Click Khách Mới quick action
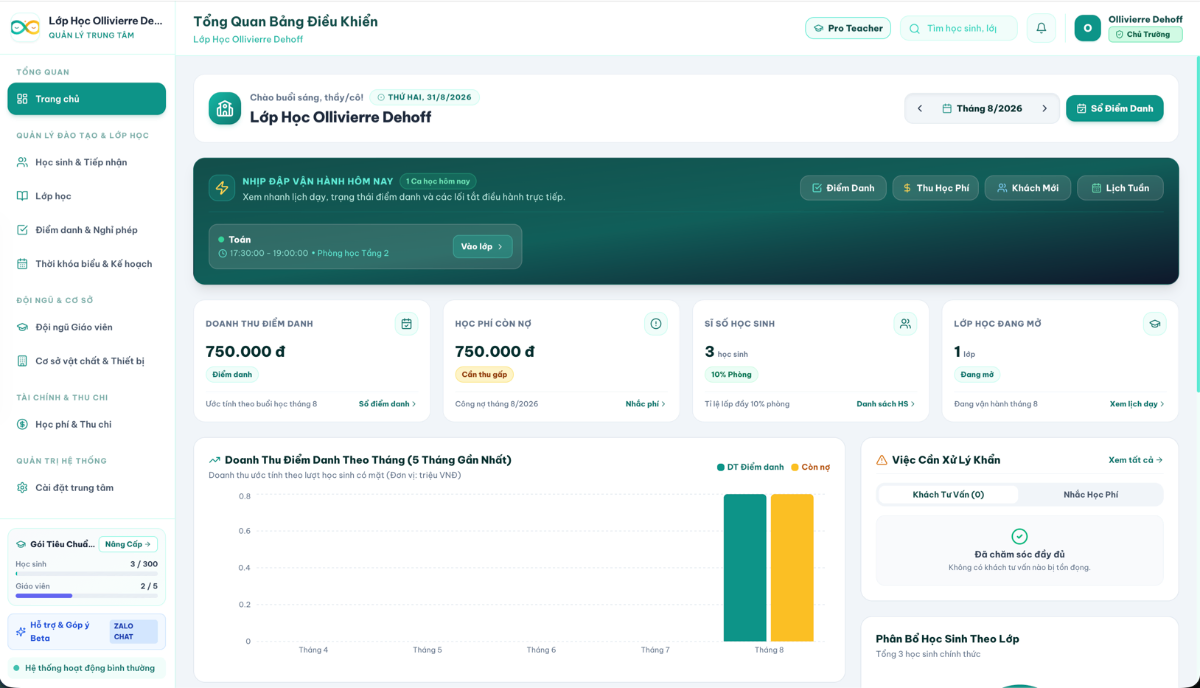The height and width of the screenshot is (688, 1200). tap(1028, 188)
